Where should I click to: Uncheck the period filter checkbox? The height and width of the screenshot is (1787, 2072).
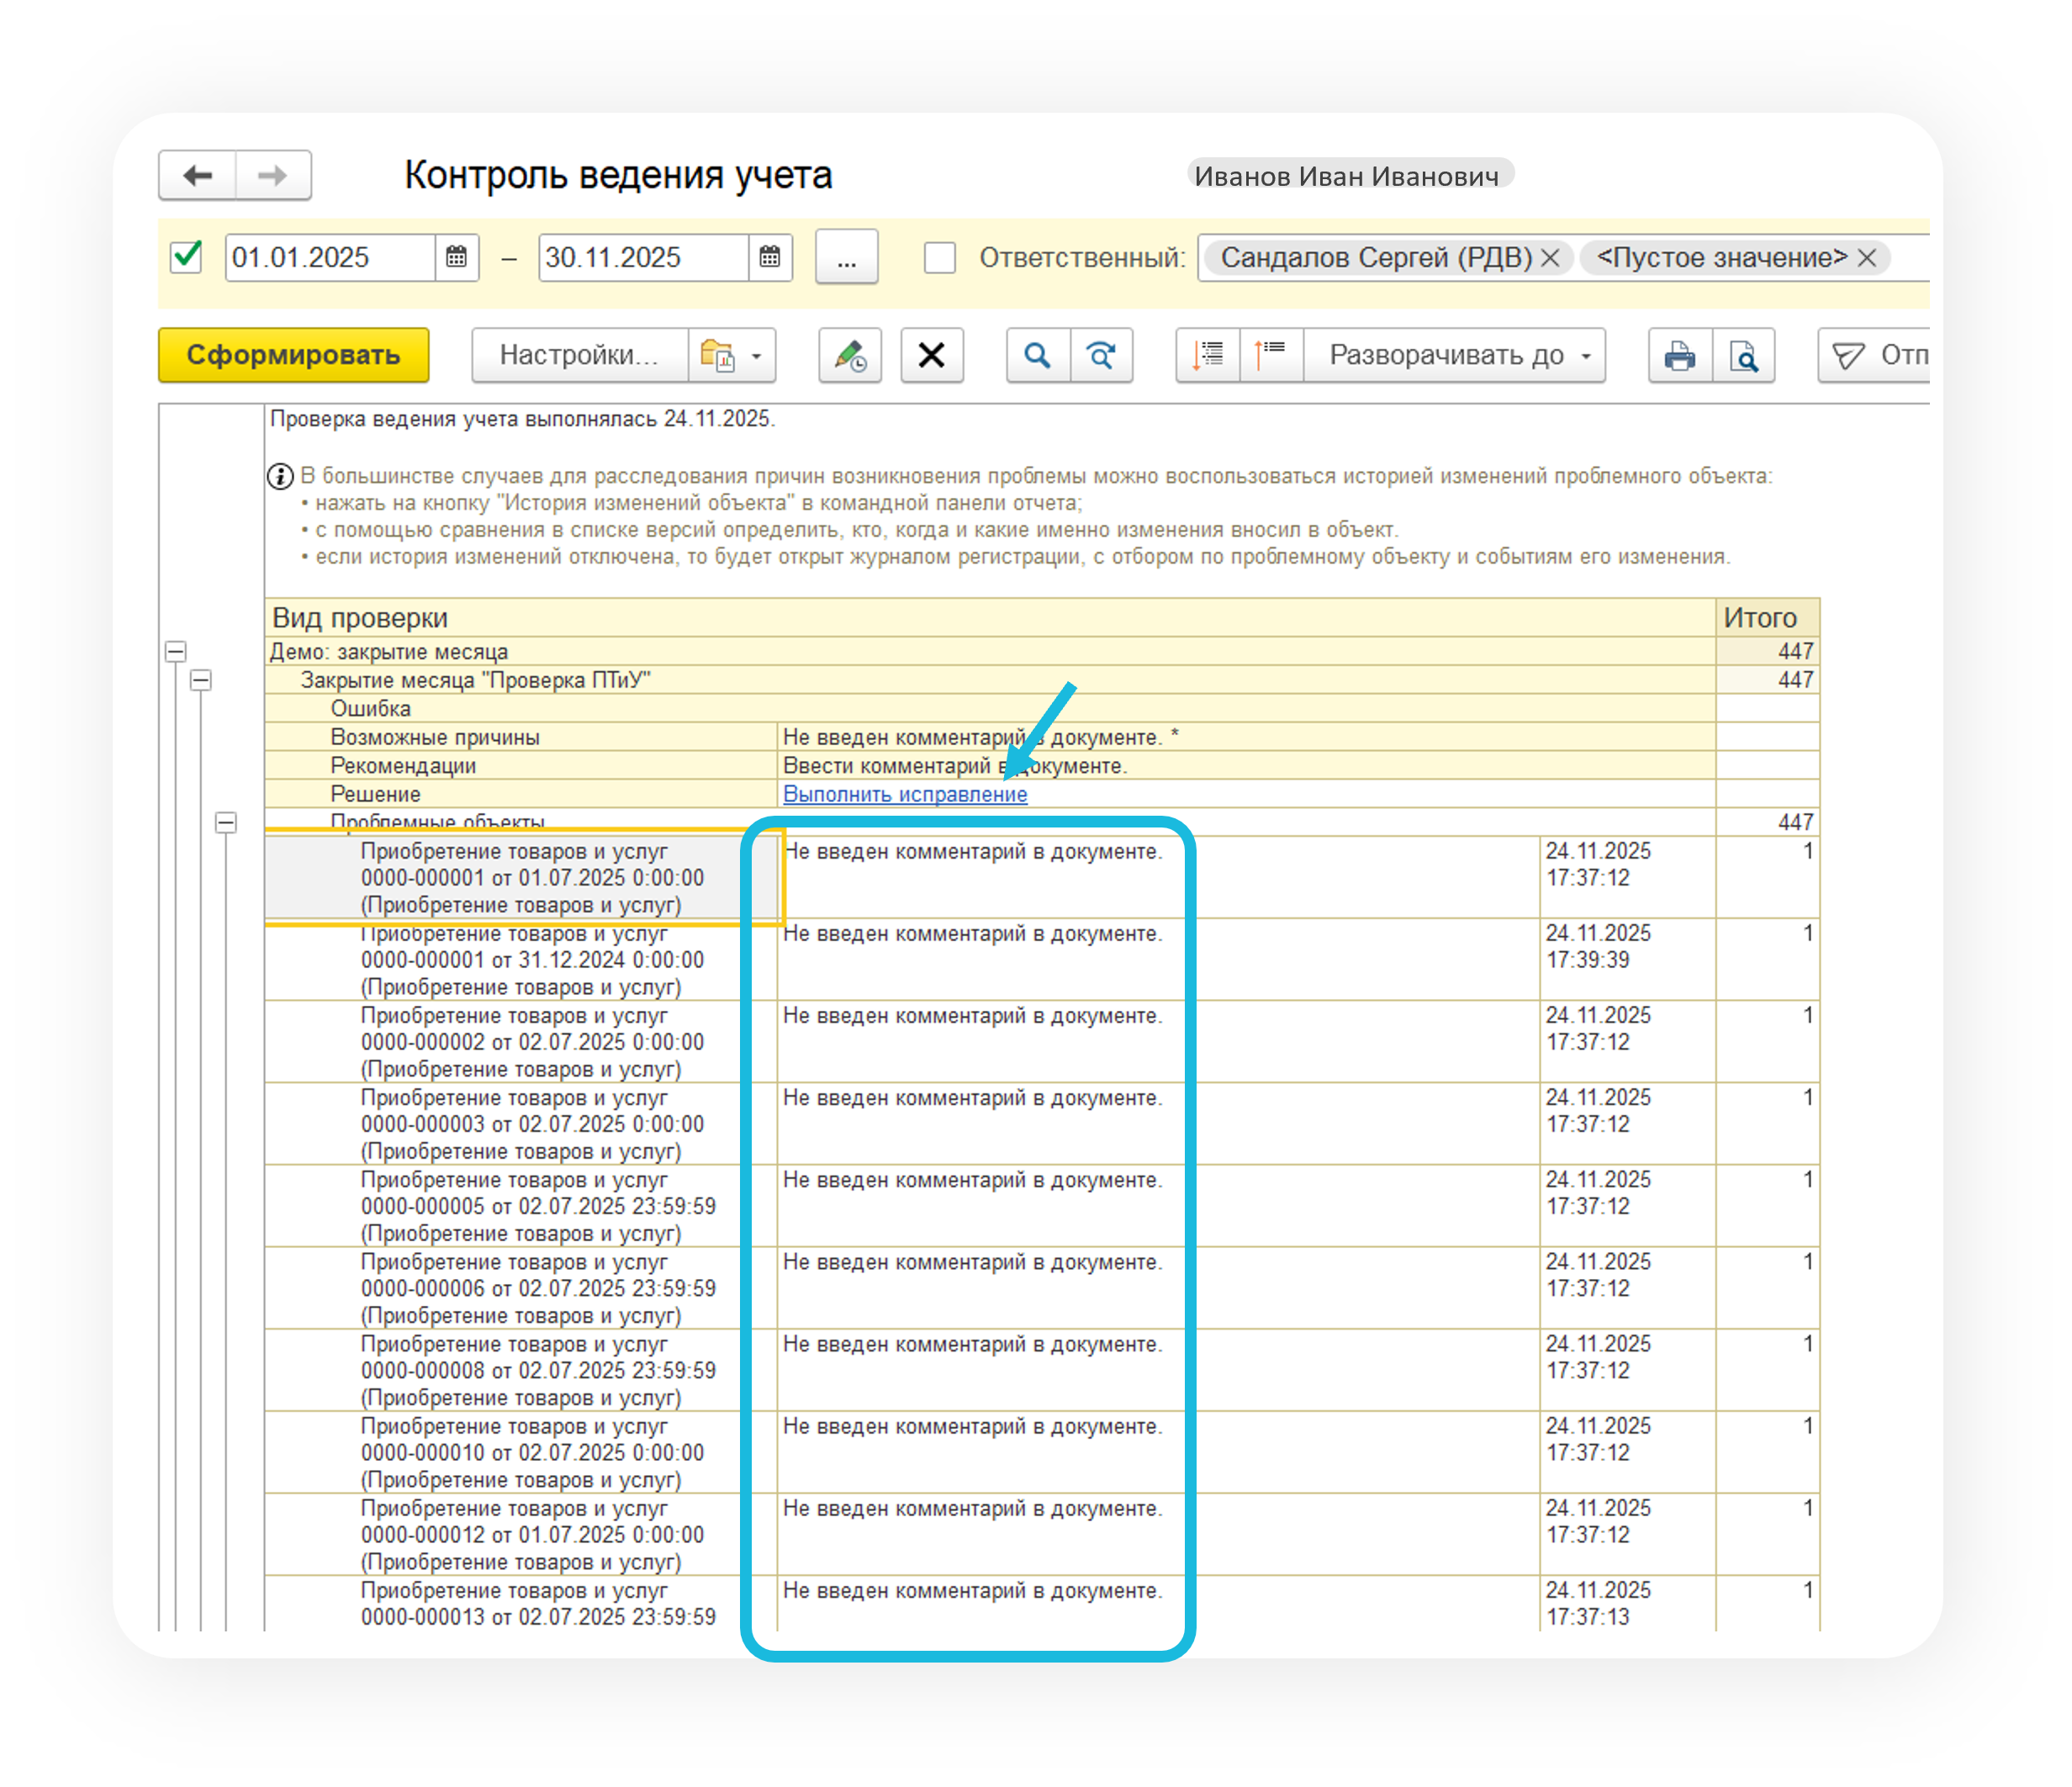(187, 257)
